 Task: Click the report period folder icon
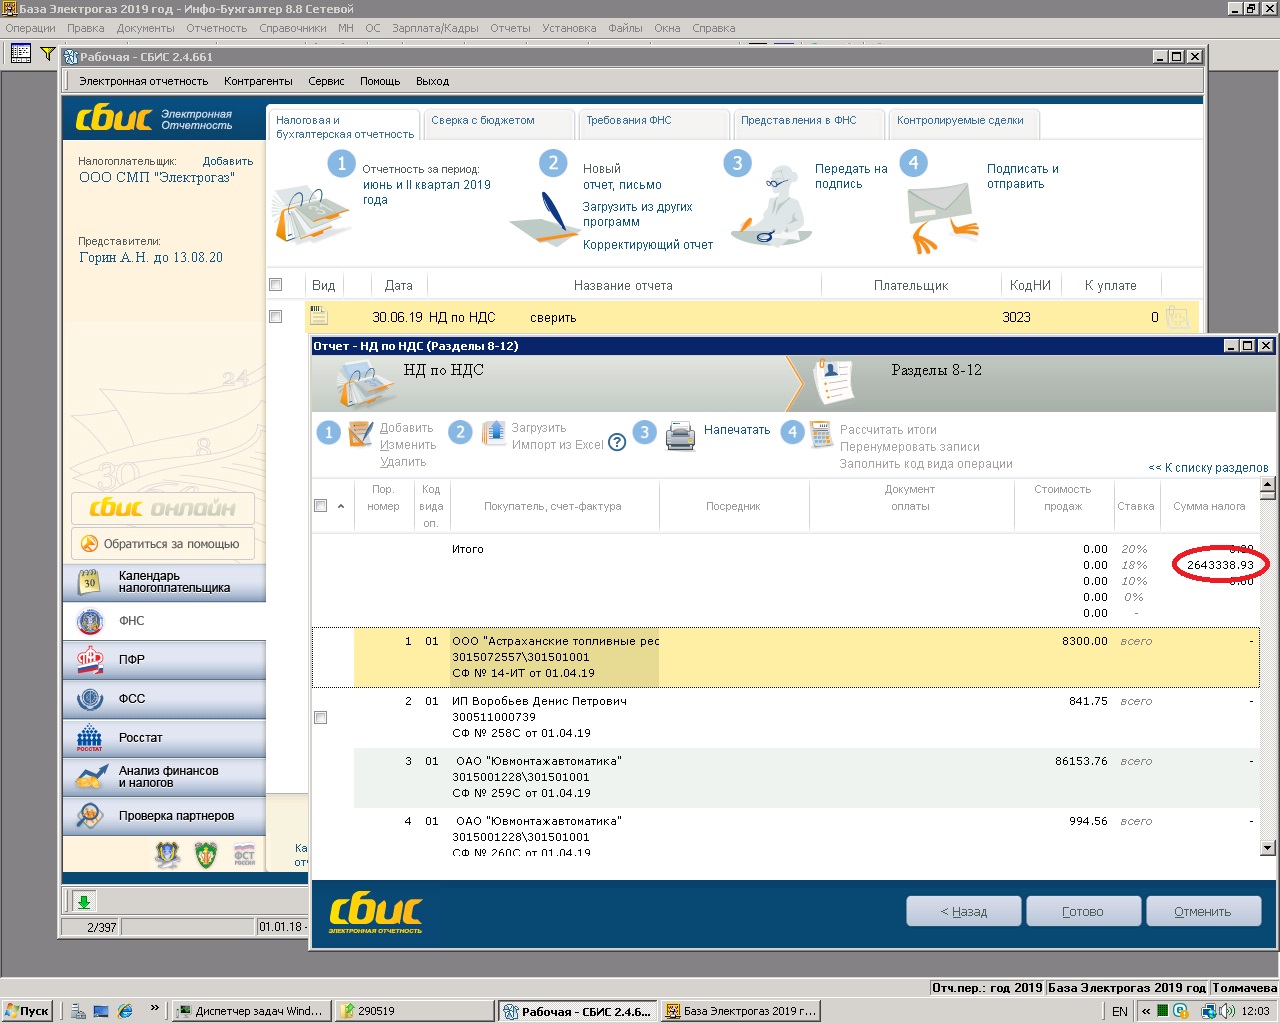[311, 213]
